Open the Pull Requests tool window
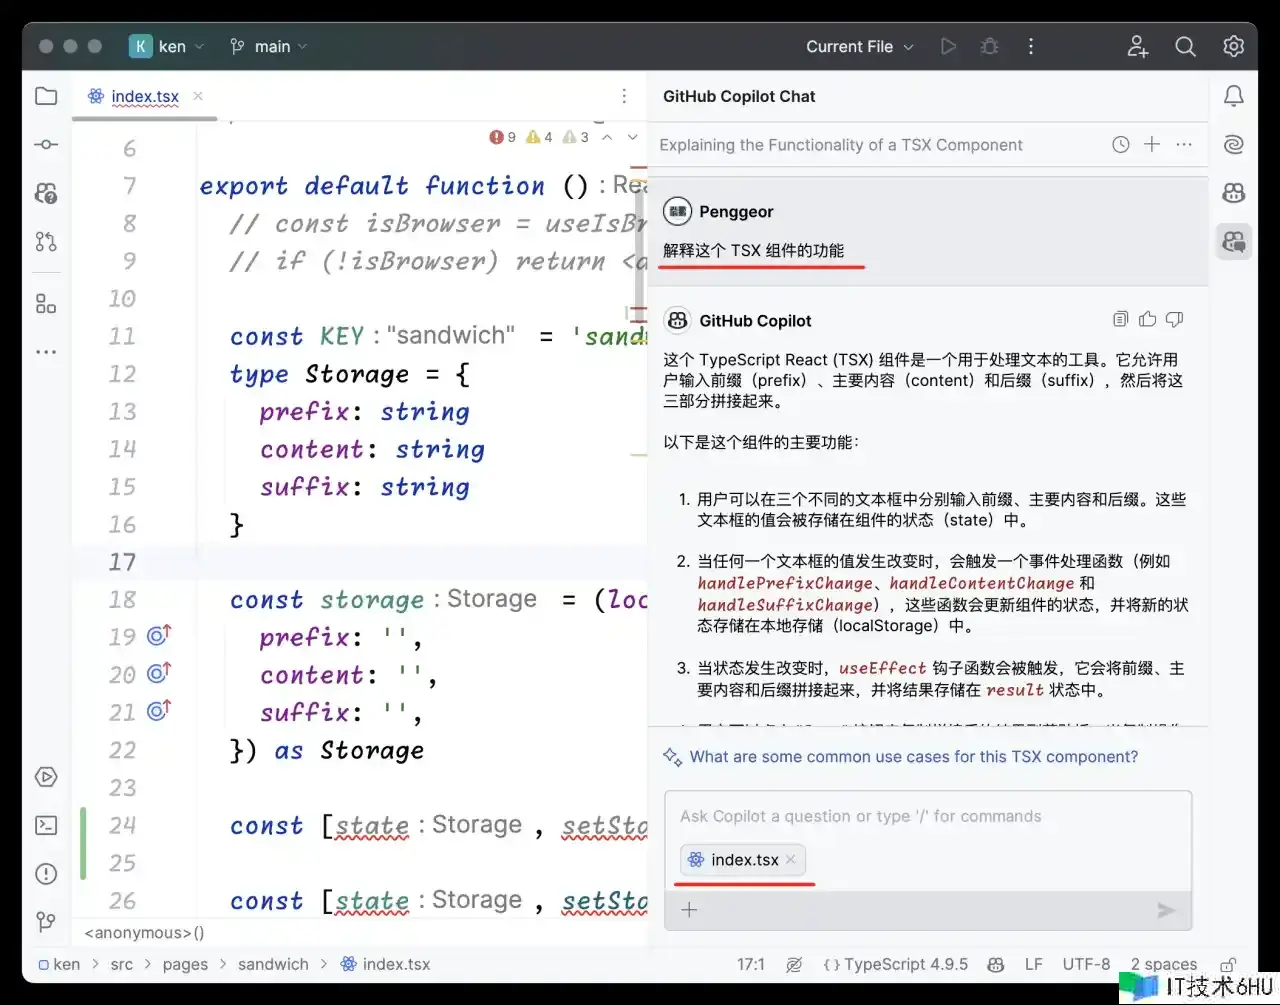This screenshot has width=1280, height=1005. (x=46, y=241)
